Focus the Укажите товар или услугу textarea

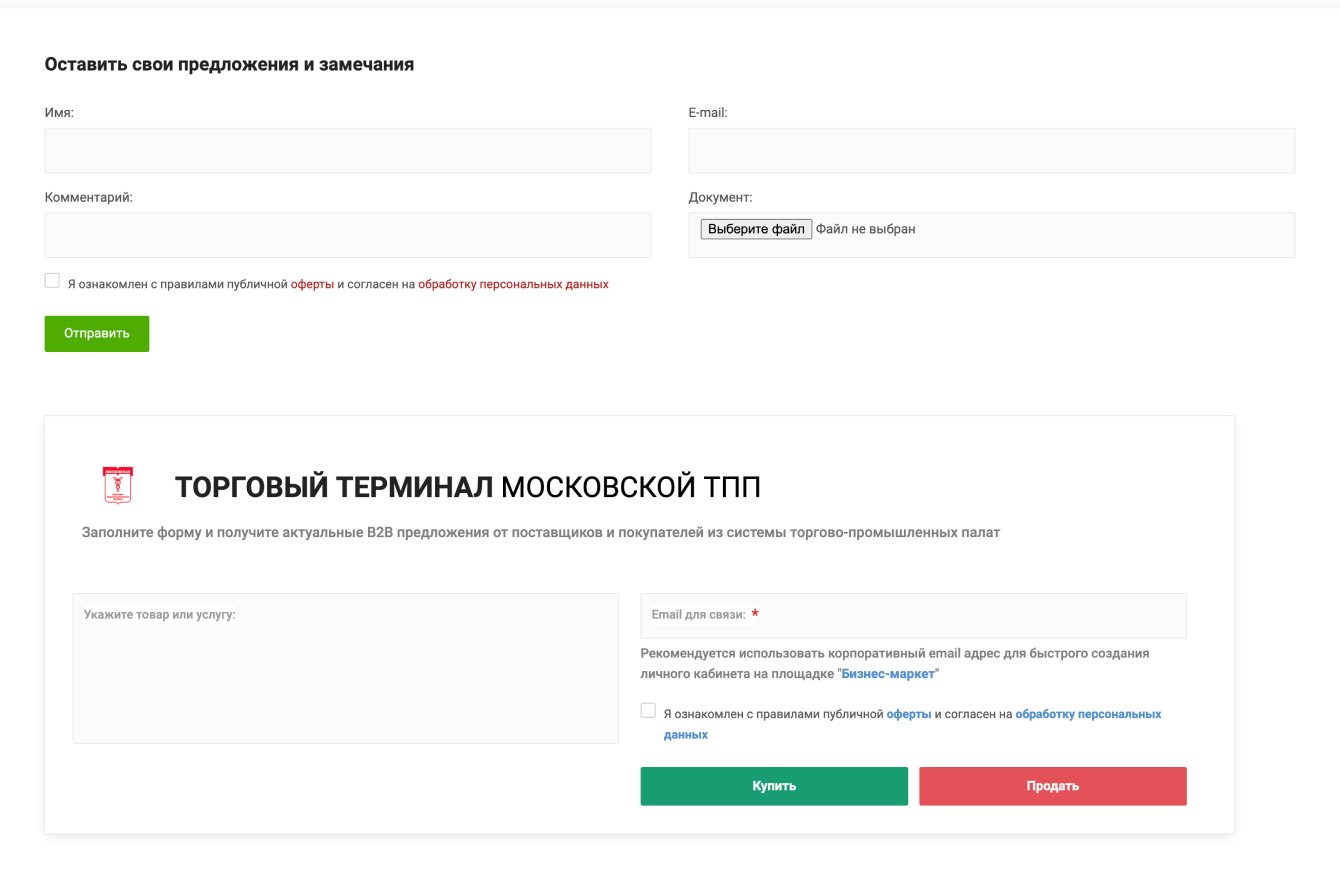(x=346, y=668)
